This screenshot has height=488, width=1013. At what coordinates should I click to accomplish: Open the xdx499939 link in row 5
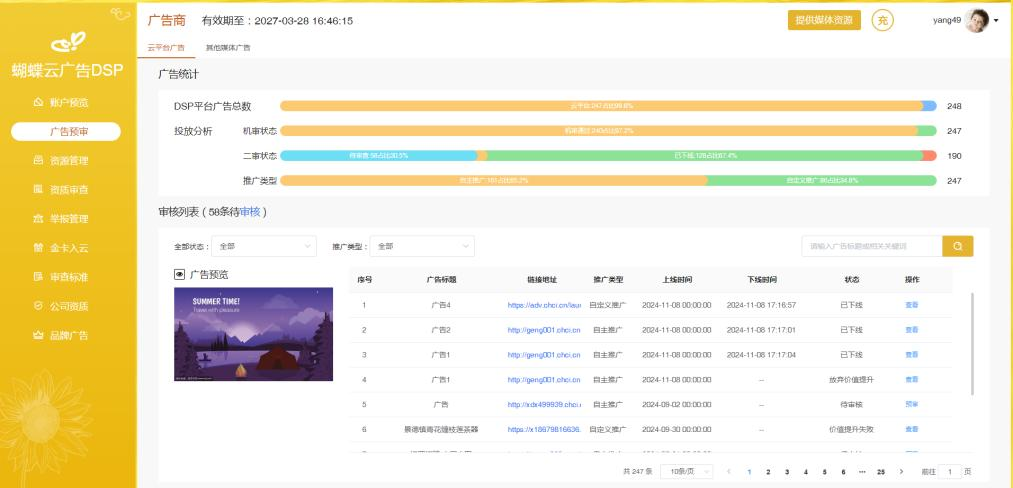(x=544, y=405)
